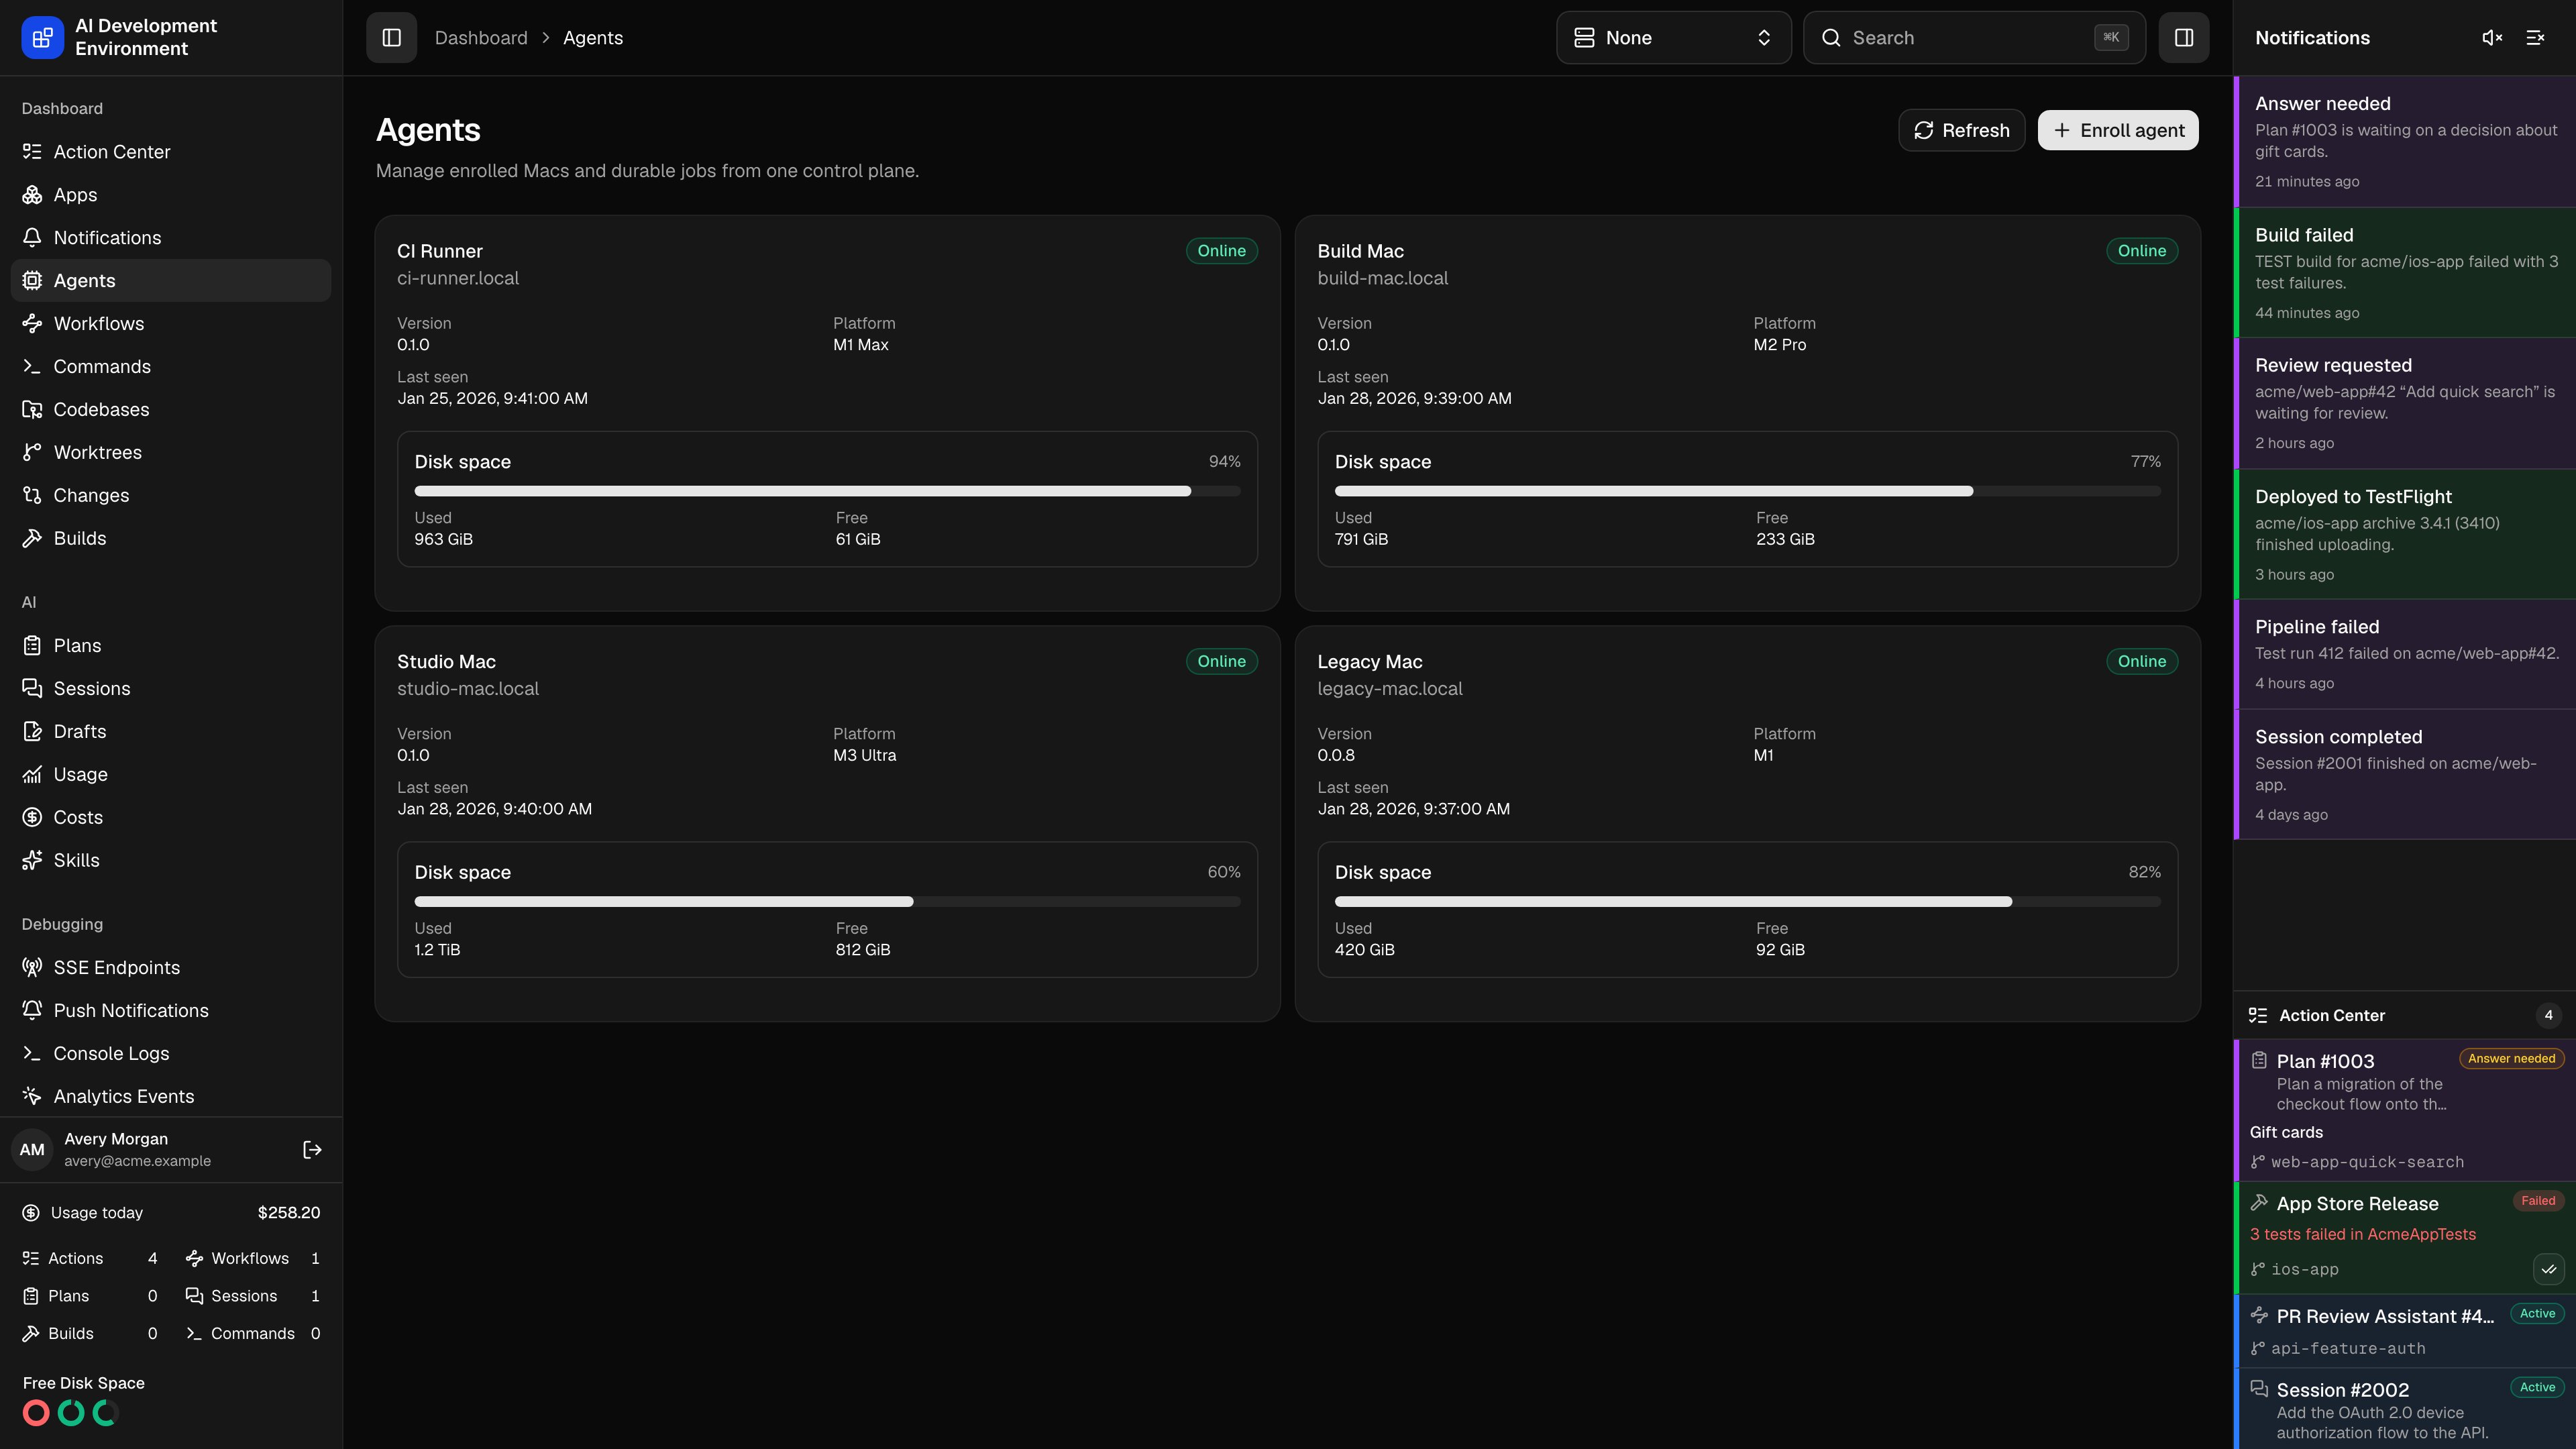
Task: Click the CI Runner disk space progress bar
Action: [827, 491]
